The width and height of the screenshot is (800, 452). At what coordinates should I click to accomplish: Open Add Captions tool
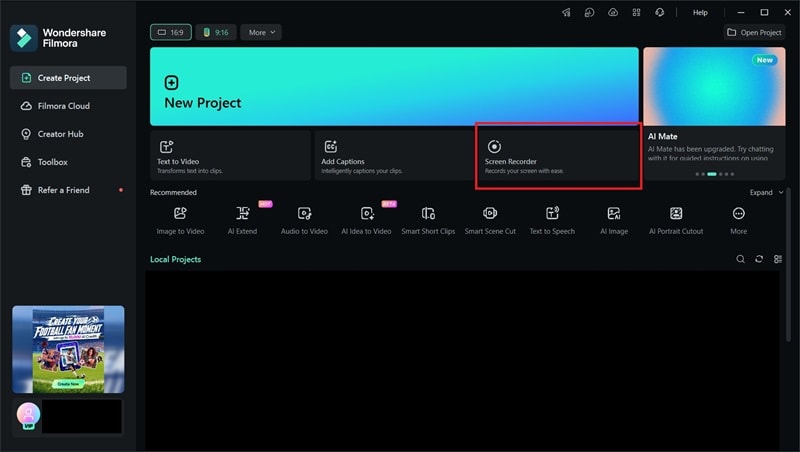[x=394, y=156]
